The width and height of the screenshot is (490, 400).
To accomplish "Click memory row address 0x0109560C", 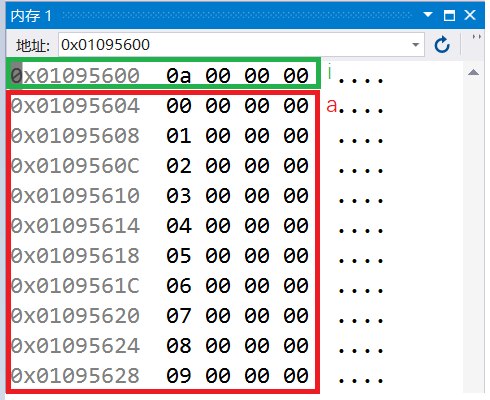I will (x=75, y=166).
